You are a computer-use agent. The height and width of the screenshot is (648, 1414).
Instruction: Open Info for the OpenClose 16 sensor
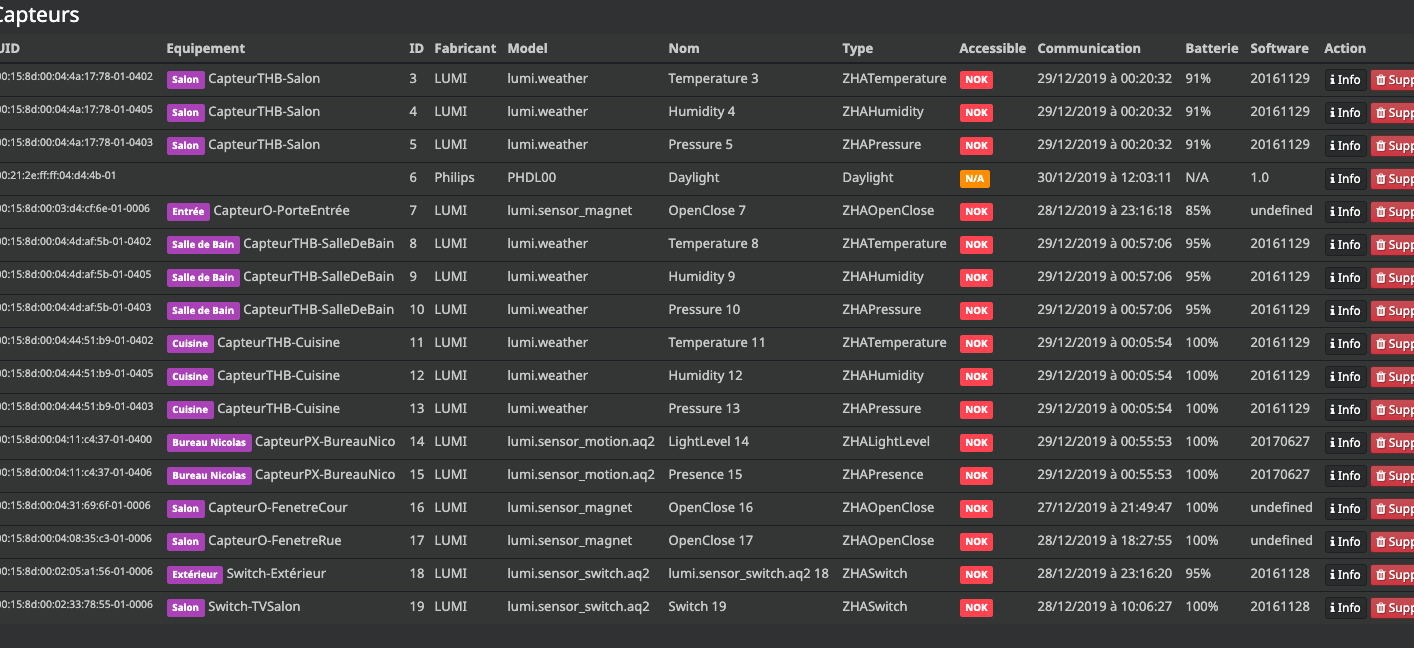[x=1346, y=509]
